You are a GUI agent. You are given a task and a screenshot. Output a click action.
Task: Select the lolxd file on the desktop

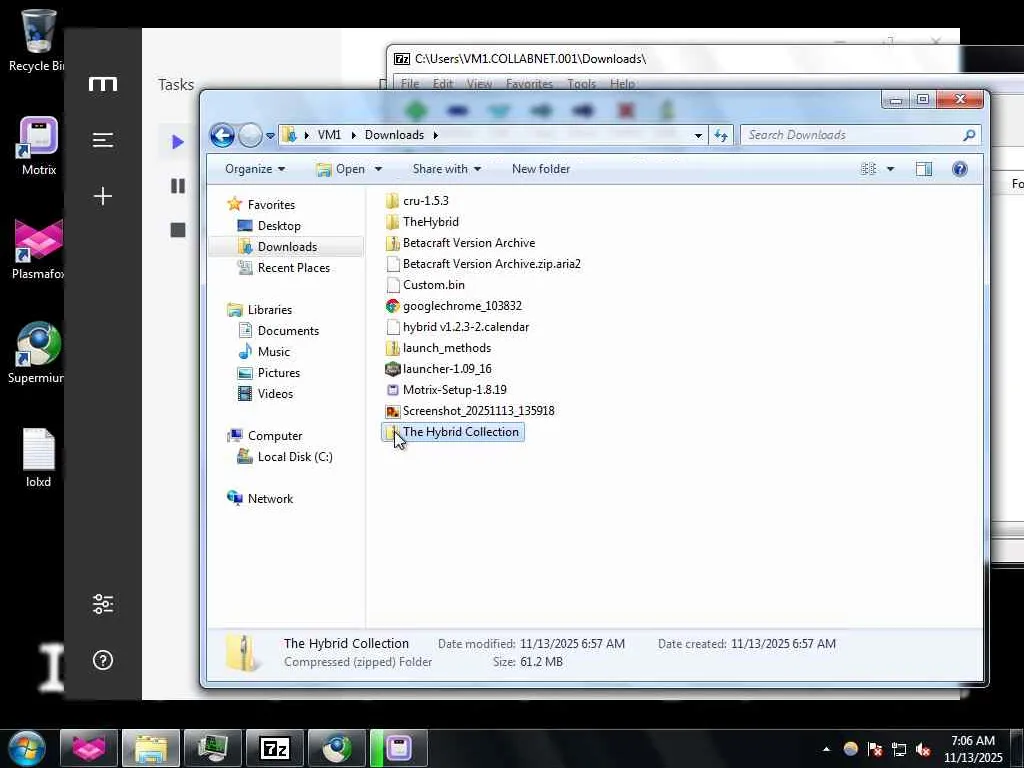coord(39,458)
